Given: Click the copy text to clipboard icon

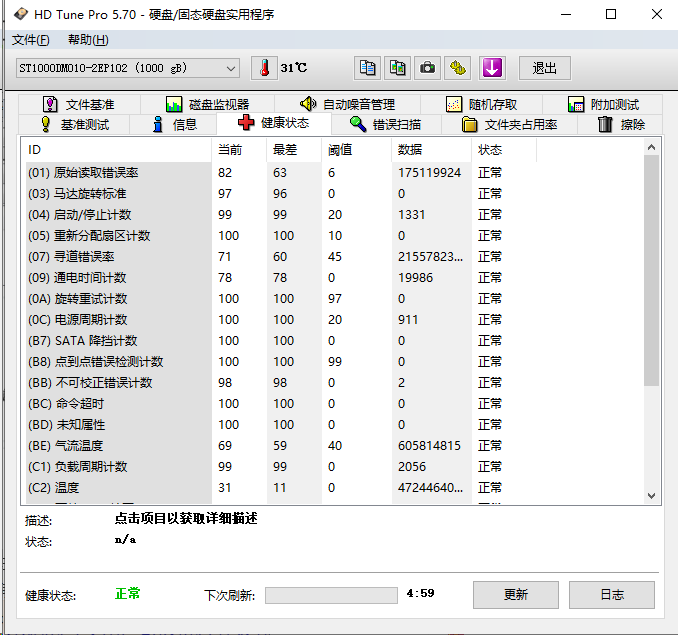Looking at the screenshot, I should click(x=367, y=68).
